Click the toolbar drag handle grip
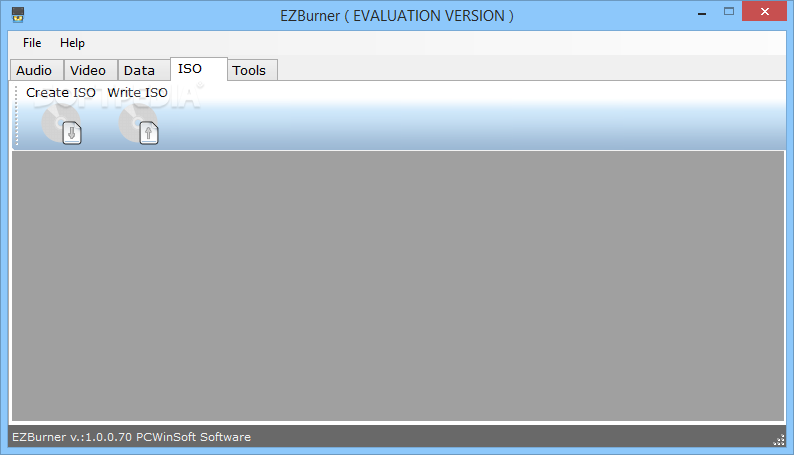This screenshot has height=455, width=794. (17, 116)
